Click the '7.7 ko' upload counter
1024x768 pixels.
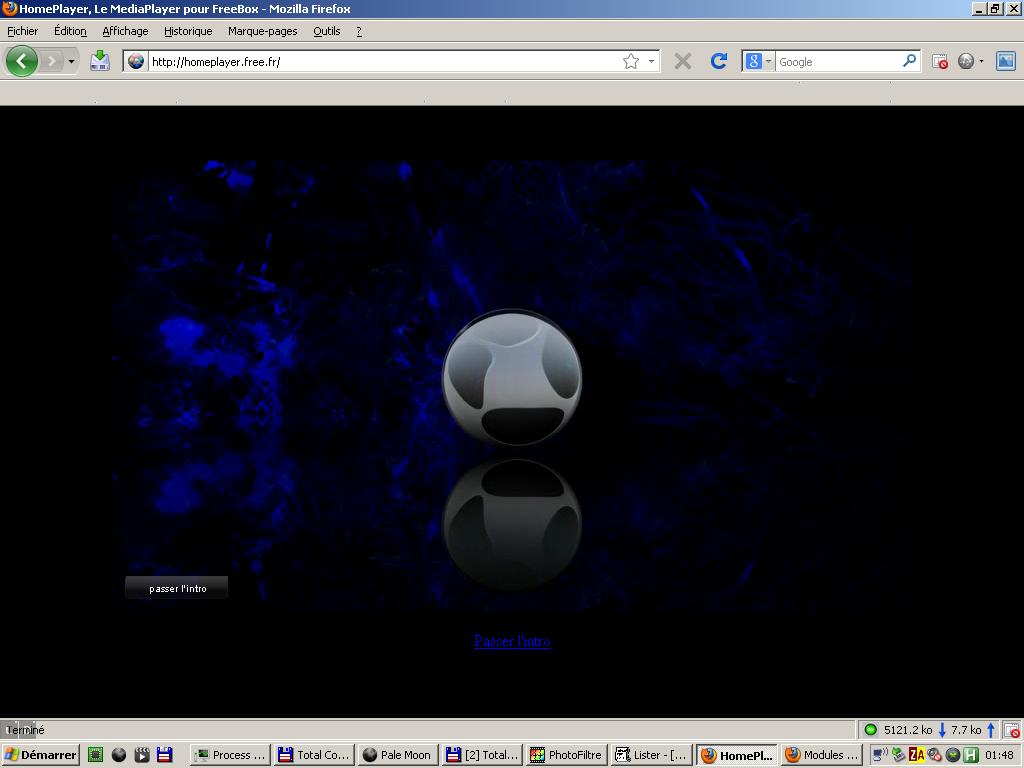[966, 729]
